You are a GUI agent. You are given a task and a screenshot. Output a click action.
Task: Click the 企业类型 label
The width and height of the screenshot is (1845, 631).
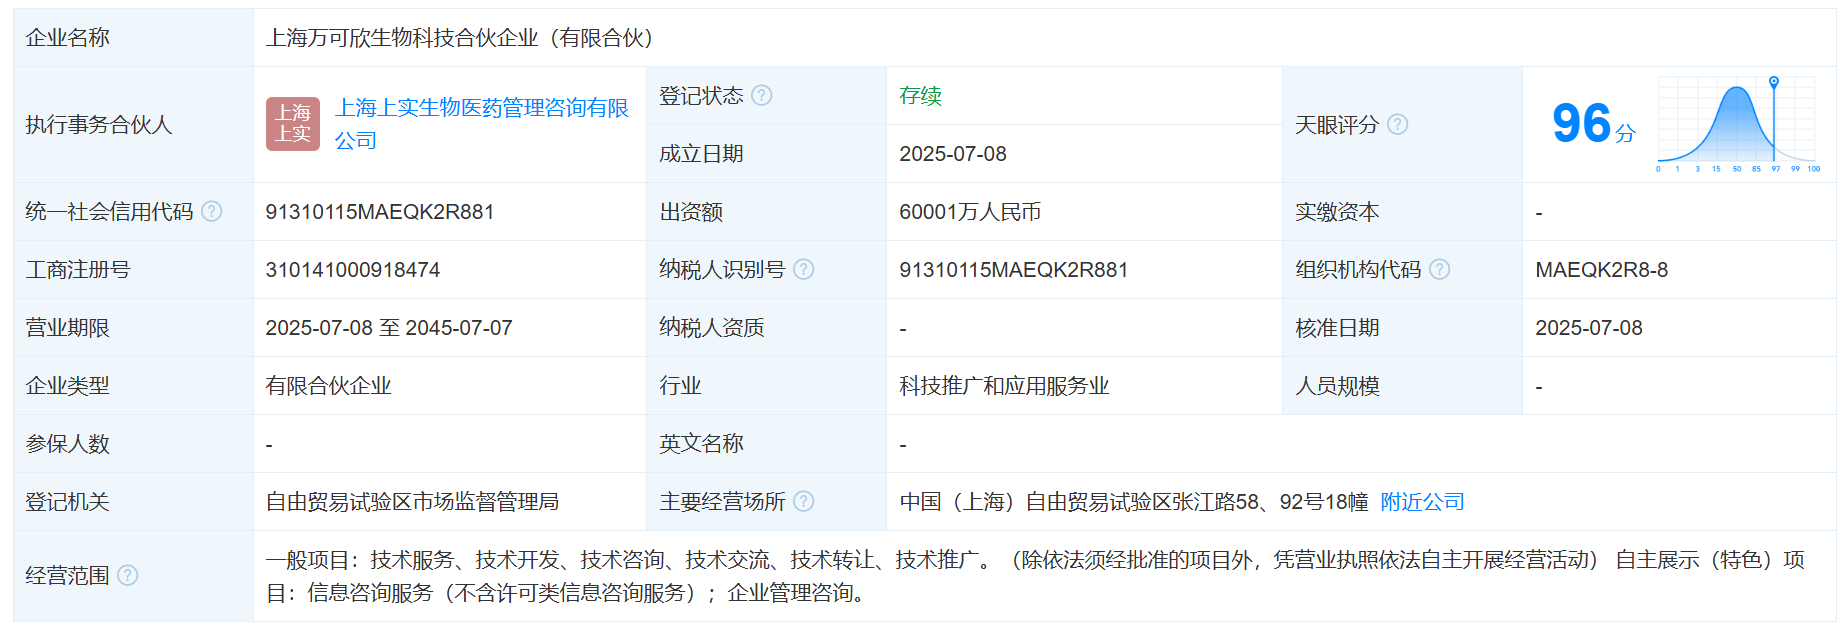click(68, 386)
